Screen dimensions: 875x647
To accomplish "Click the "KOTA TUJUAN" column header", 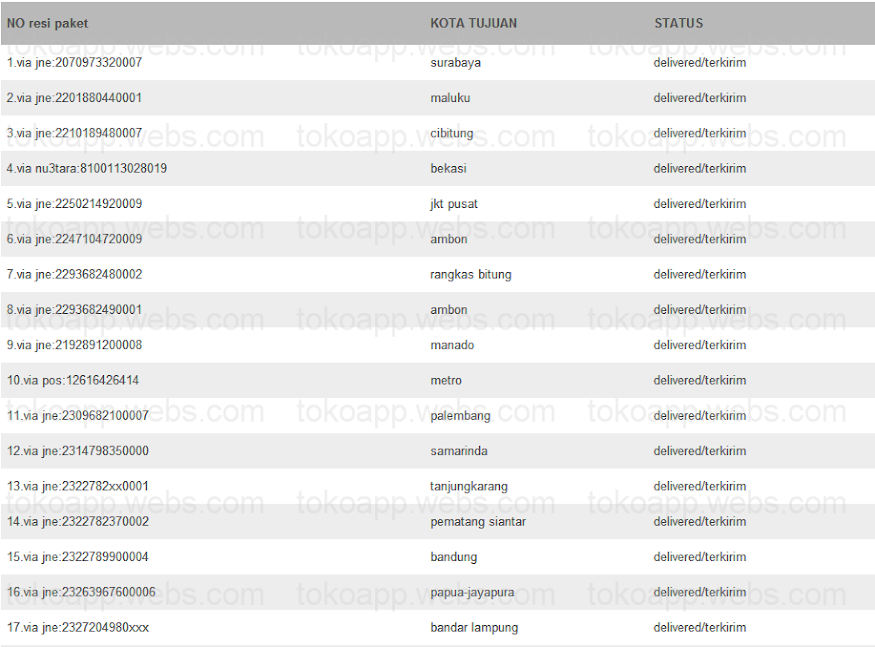I will [x=474, y=23].
